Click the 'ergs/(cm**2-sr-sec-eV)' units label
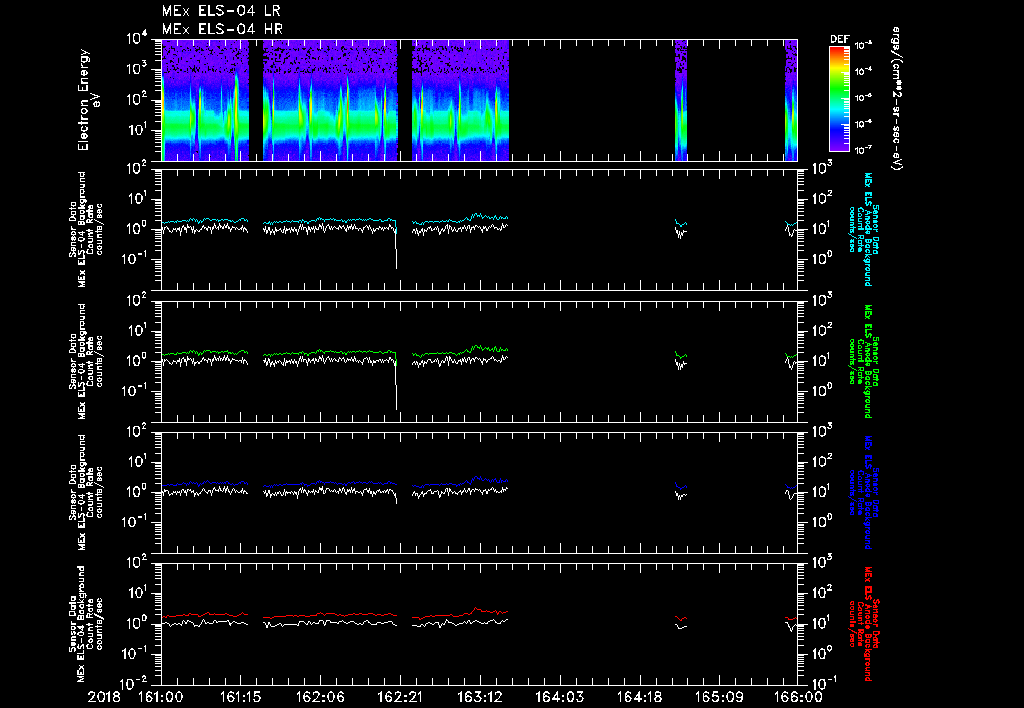This screenshot has width=1024, height=708. tap(897, 99)
